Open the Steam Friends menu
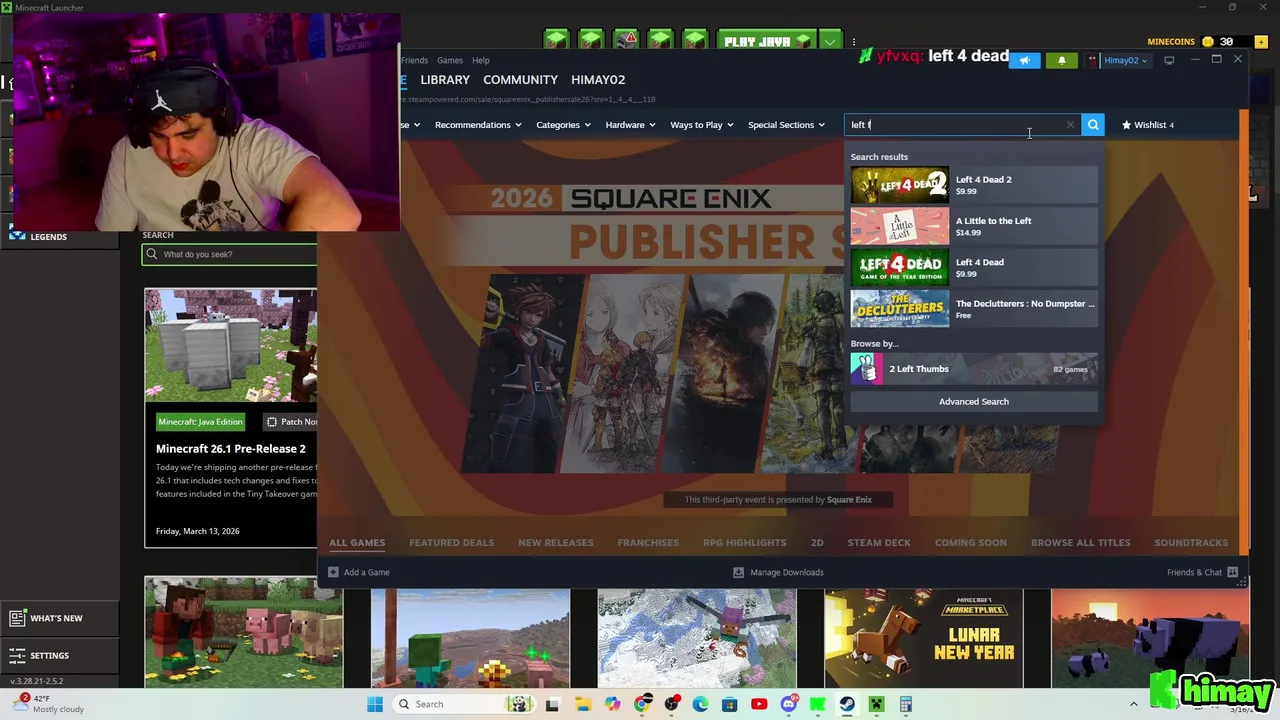The image size is (1280, 720). coord(414,60)
